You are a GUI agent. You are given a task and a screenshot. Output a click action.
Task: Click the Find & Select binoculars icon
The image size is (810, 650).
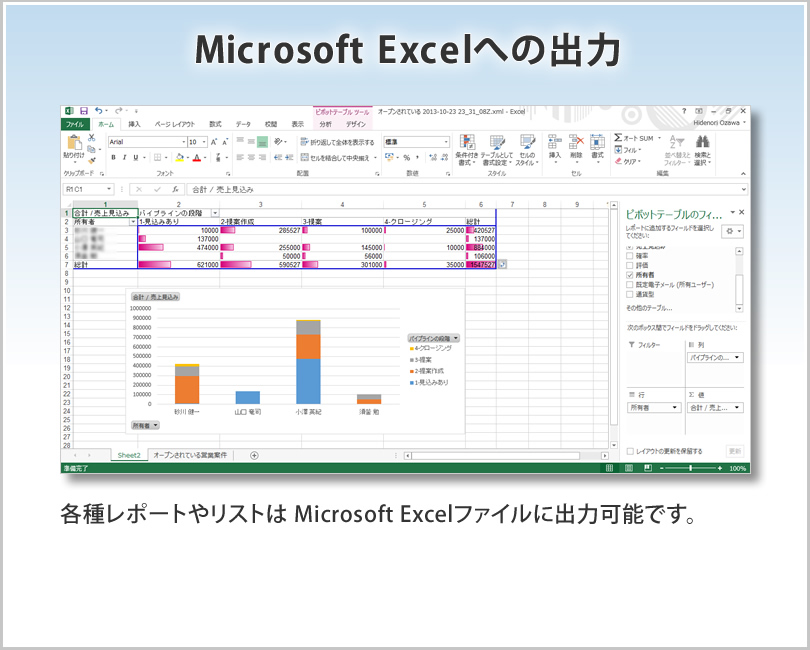tap(703, 142)
